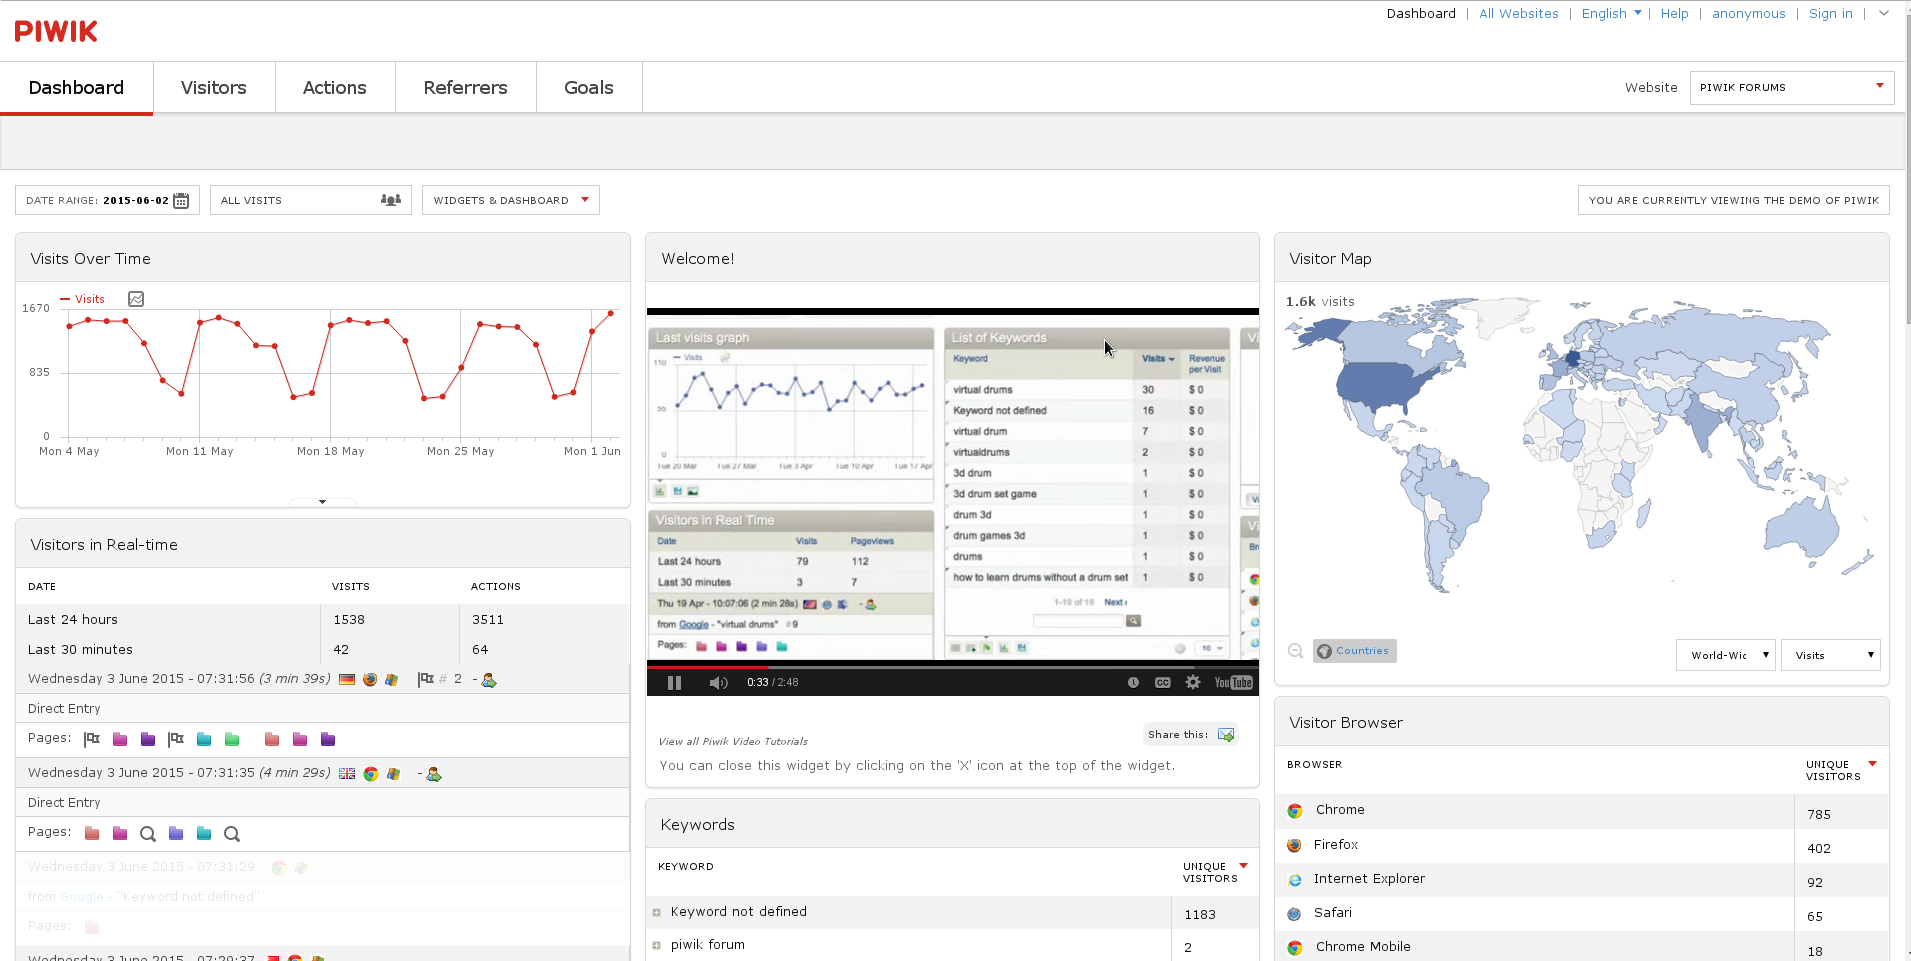Click first goal flag in 07:31:56 visit pages
Image resolution: width=1911 pixels, height=961 pixels.
coord(92,739)
